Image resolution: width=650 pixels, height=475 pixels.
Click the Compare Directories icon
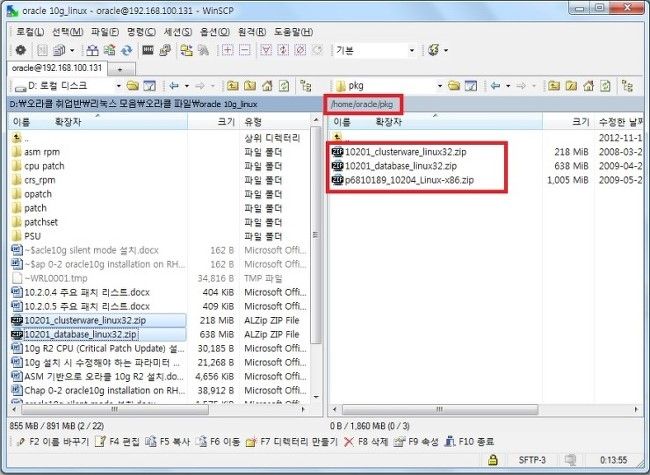[x=92, y=51]
